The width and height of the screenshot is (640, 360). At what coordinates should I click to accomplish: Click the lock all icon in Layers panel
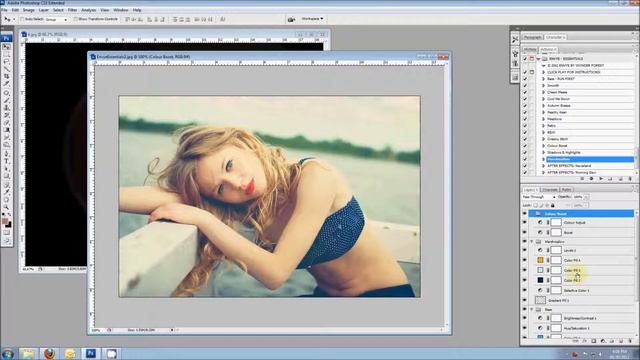click(553, 205)
